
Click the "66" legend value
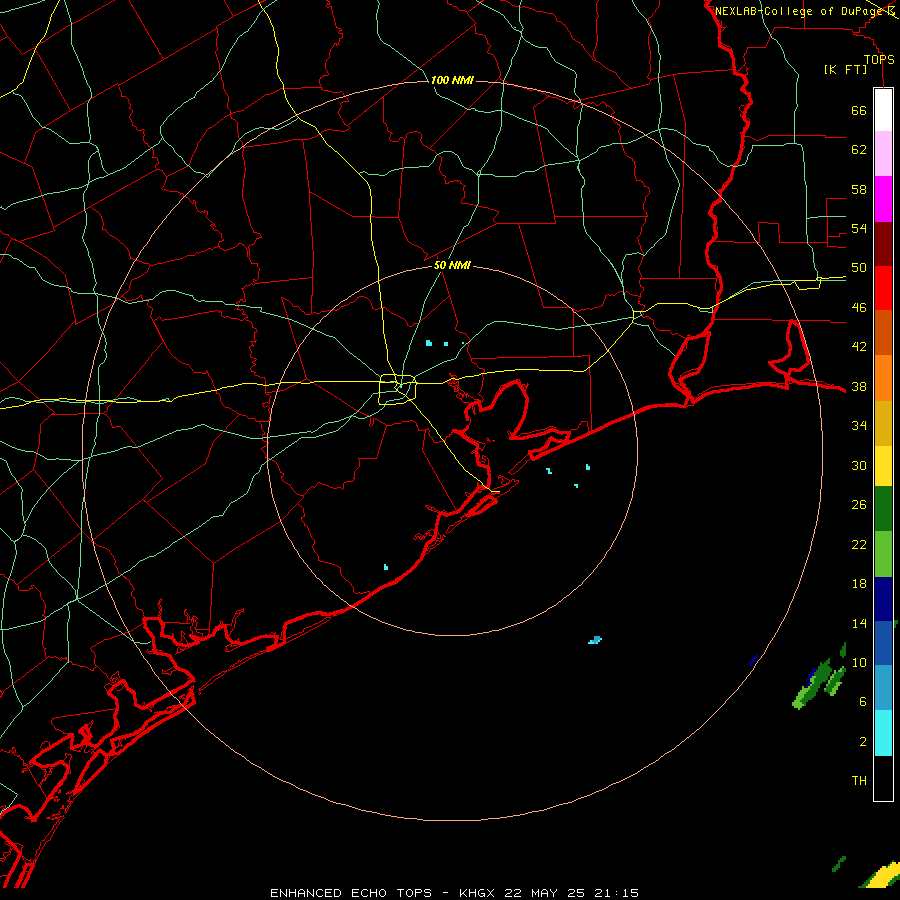click(x=859, y=111)
